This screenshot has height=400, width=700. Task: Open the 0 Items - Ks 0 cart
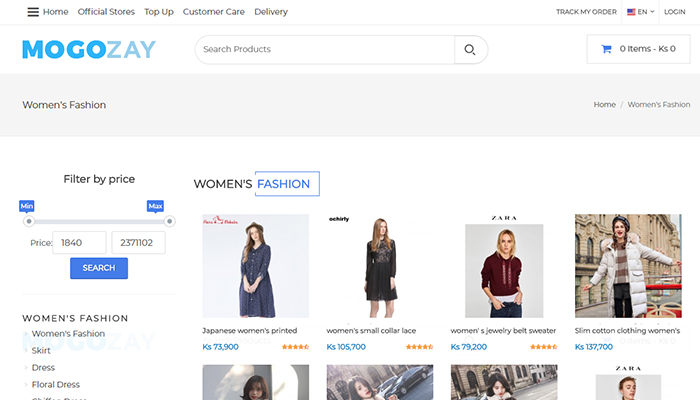point(638,49)
